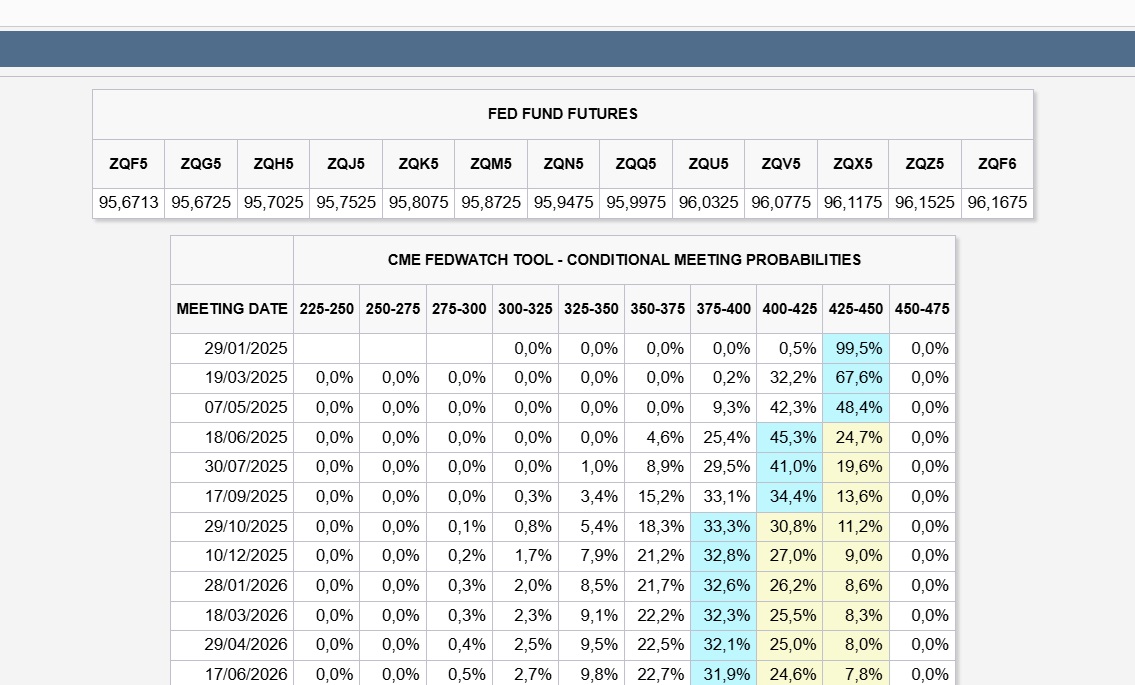Screen dimensions: 1135x685
Task: Select the 450-475 rate range header
Action: pos(922,309)
